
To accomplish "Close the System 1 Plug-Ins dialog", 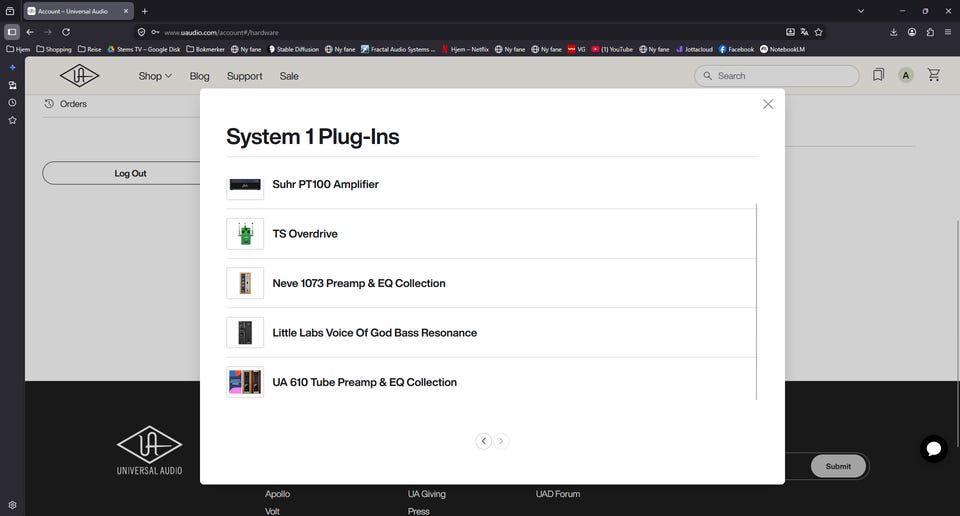I will click(768, 104).
